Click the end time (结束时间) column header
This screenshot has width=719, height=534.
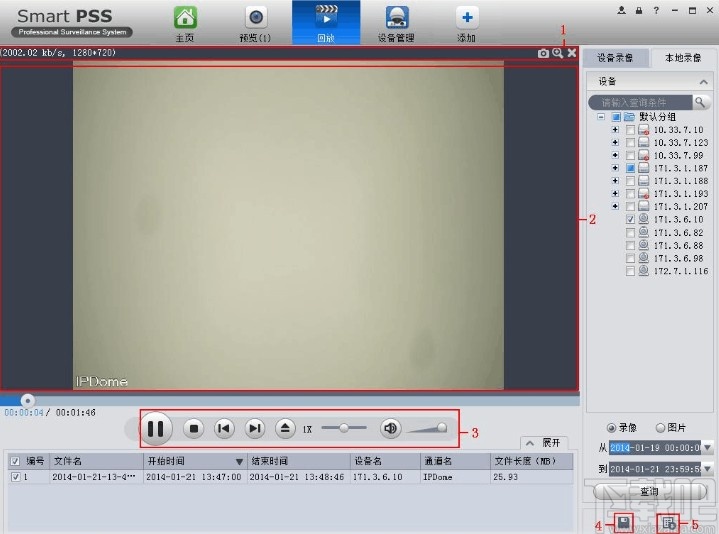[x=299, y=461]
